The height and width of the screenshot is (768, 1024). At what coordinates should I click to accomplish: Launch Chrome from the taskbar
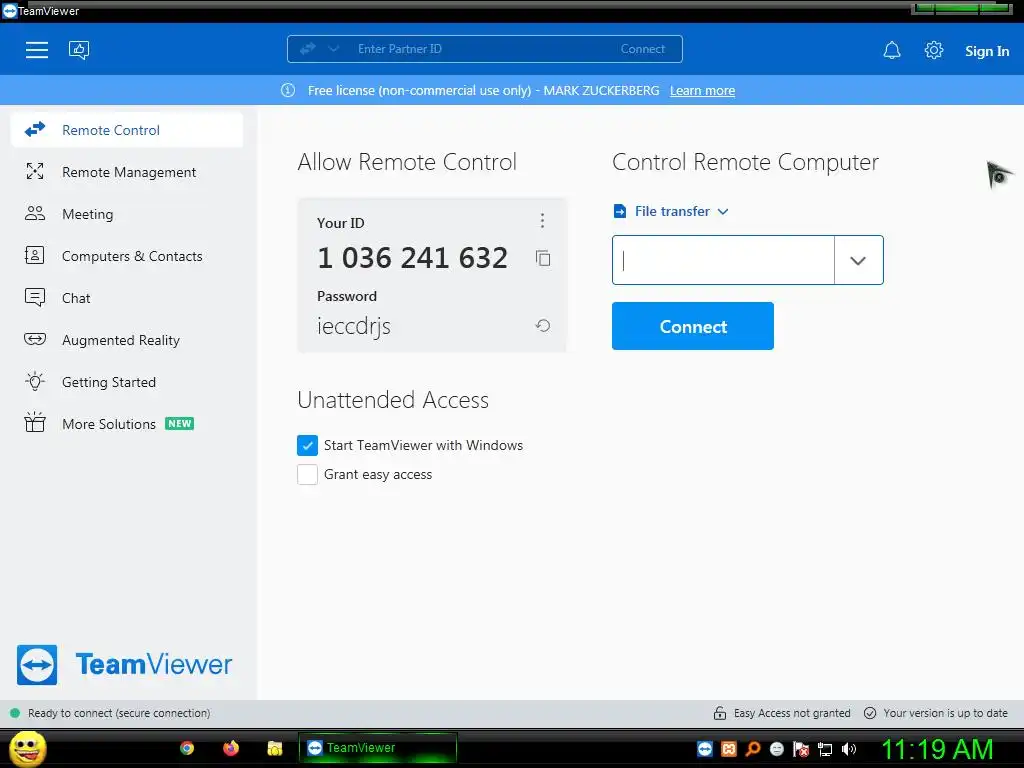[x=187, y=748]
